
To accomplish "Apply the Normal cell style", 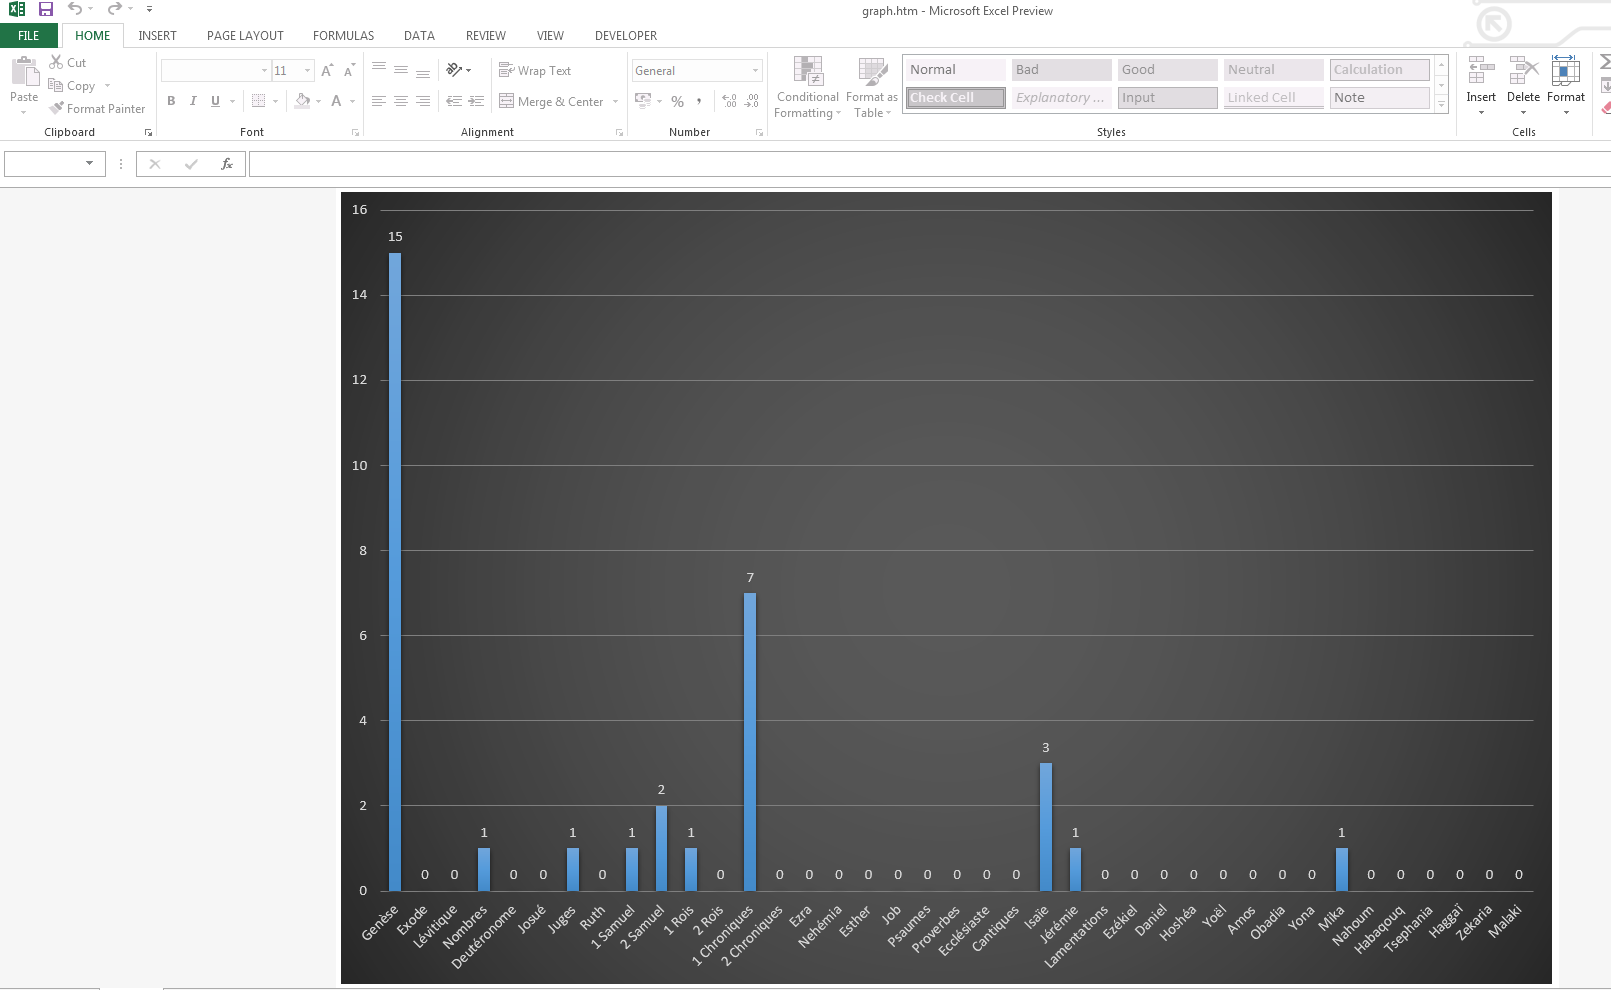I will pos(956,70).
